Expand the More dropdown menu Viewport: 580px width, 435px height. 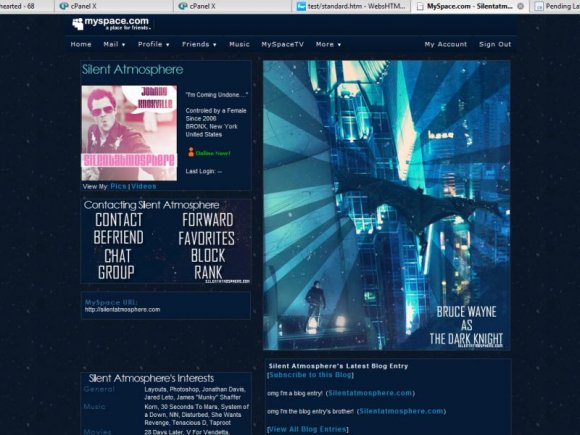[x=328, y=44]
